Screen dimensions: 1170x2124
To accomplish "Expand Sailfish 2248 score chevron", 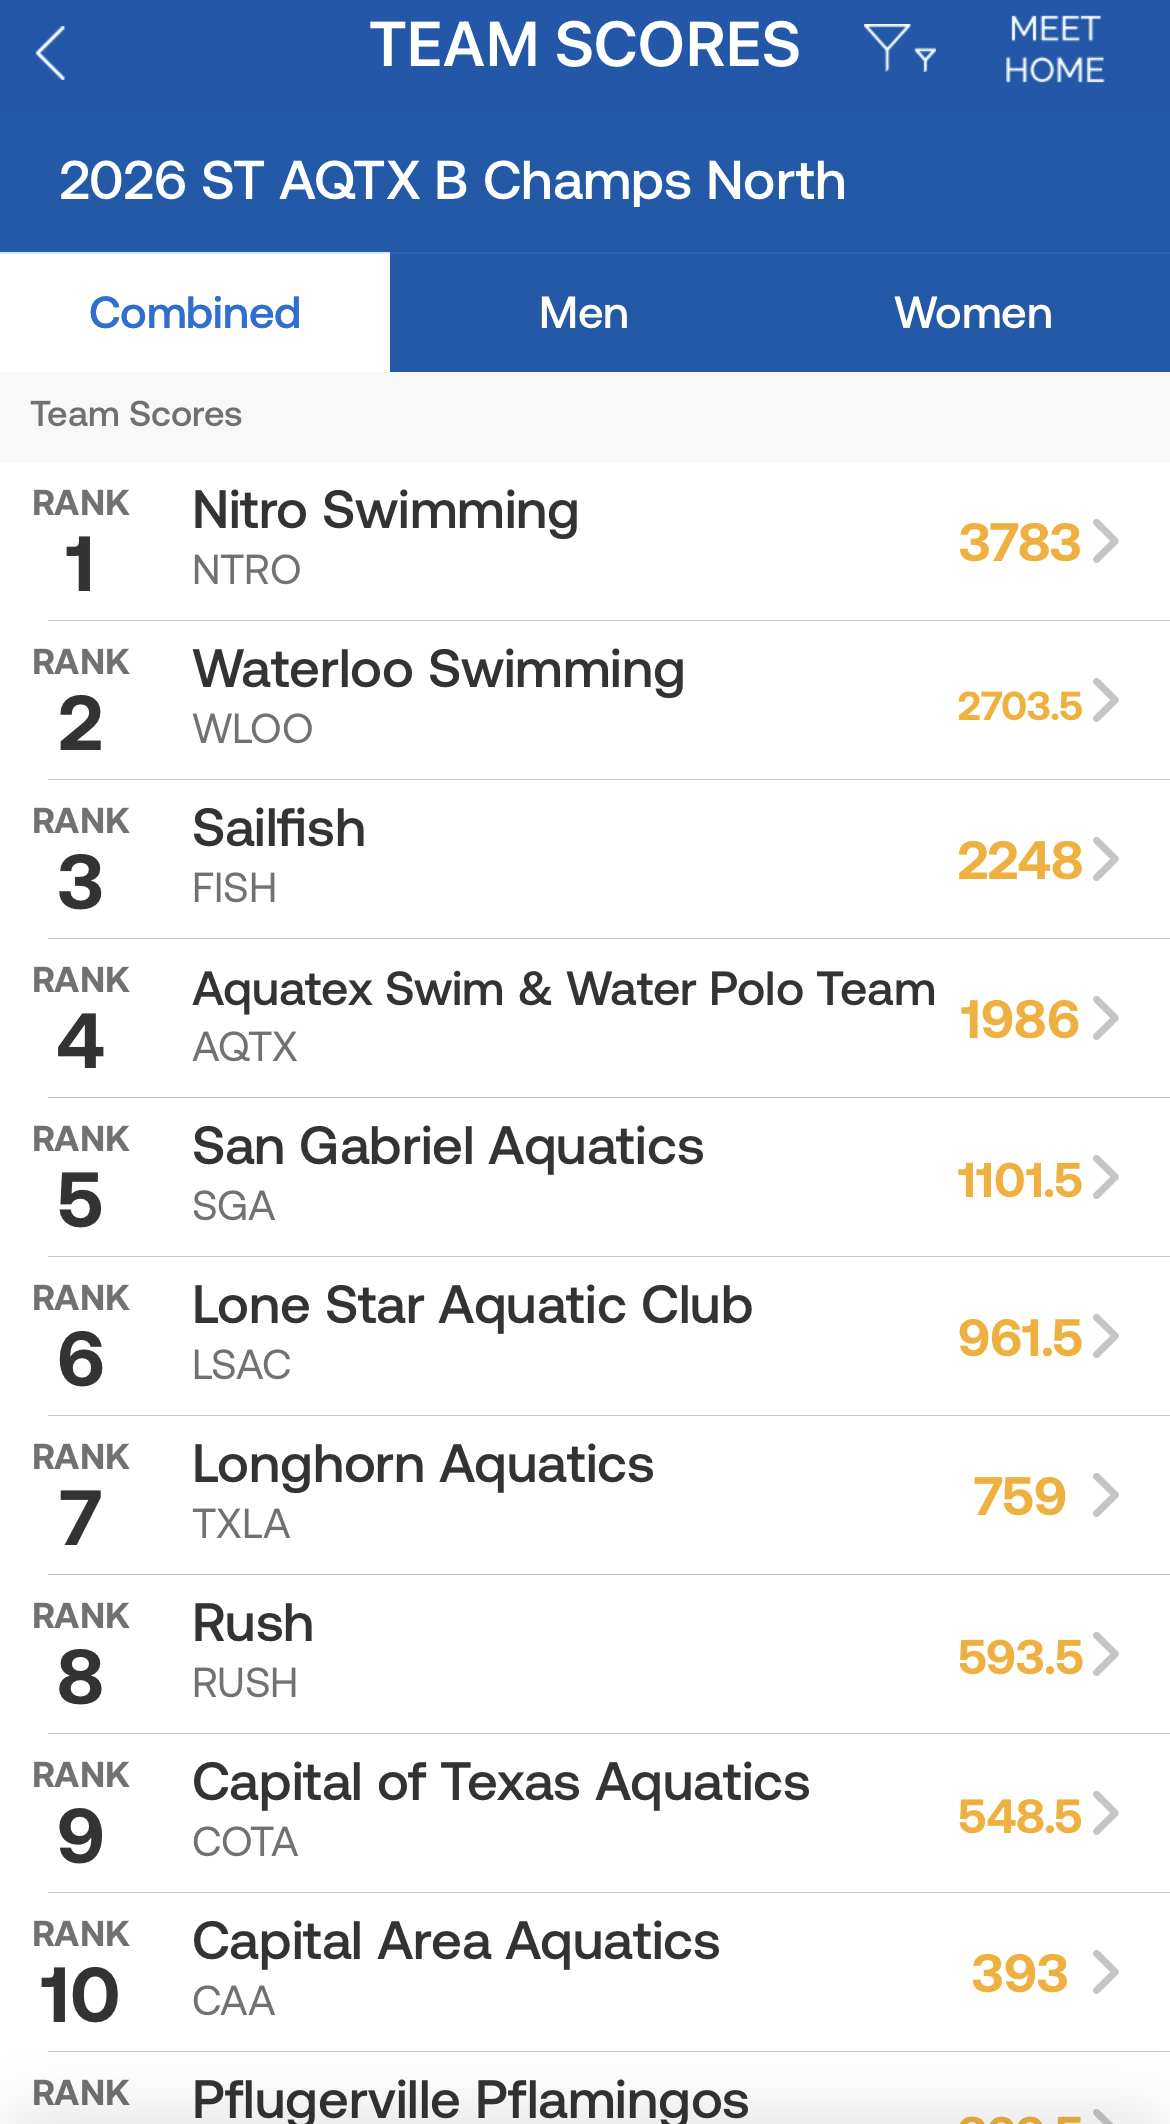I will [x=1105, y=859].
